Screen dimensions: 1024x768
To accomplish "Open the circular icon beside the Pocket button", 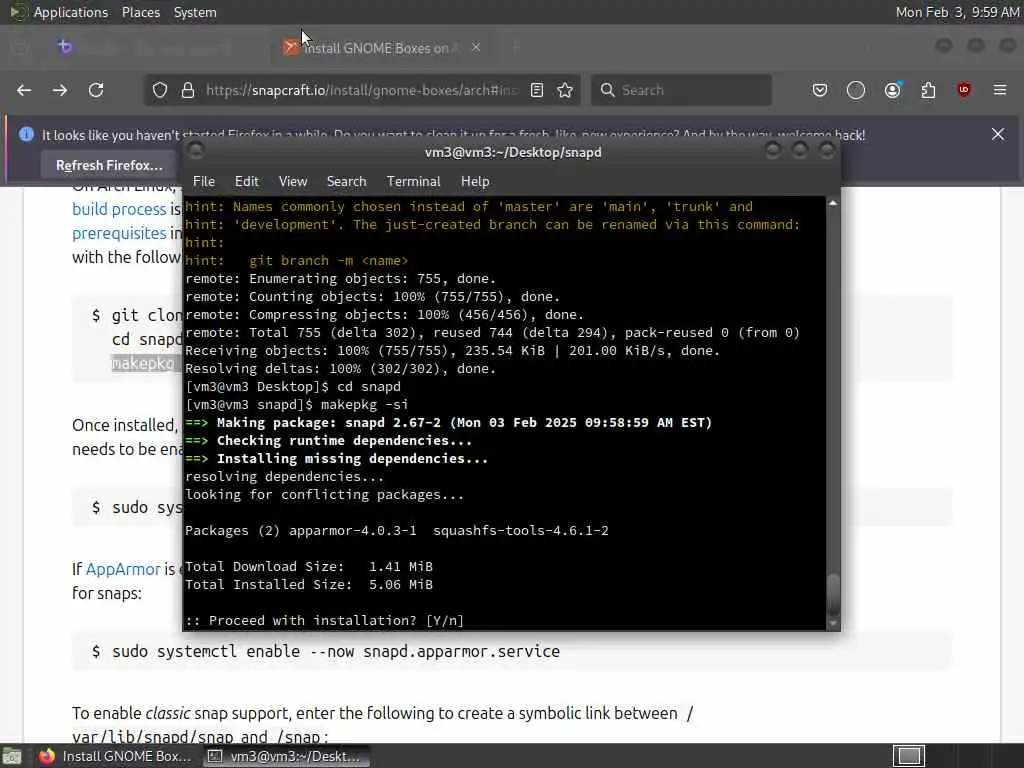I will [856, 90].
